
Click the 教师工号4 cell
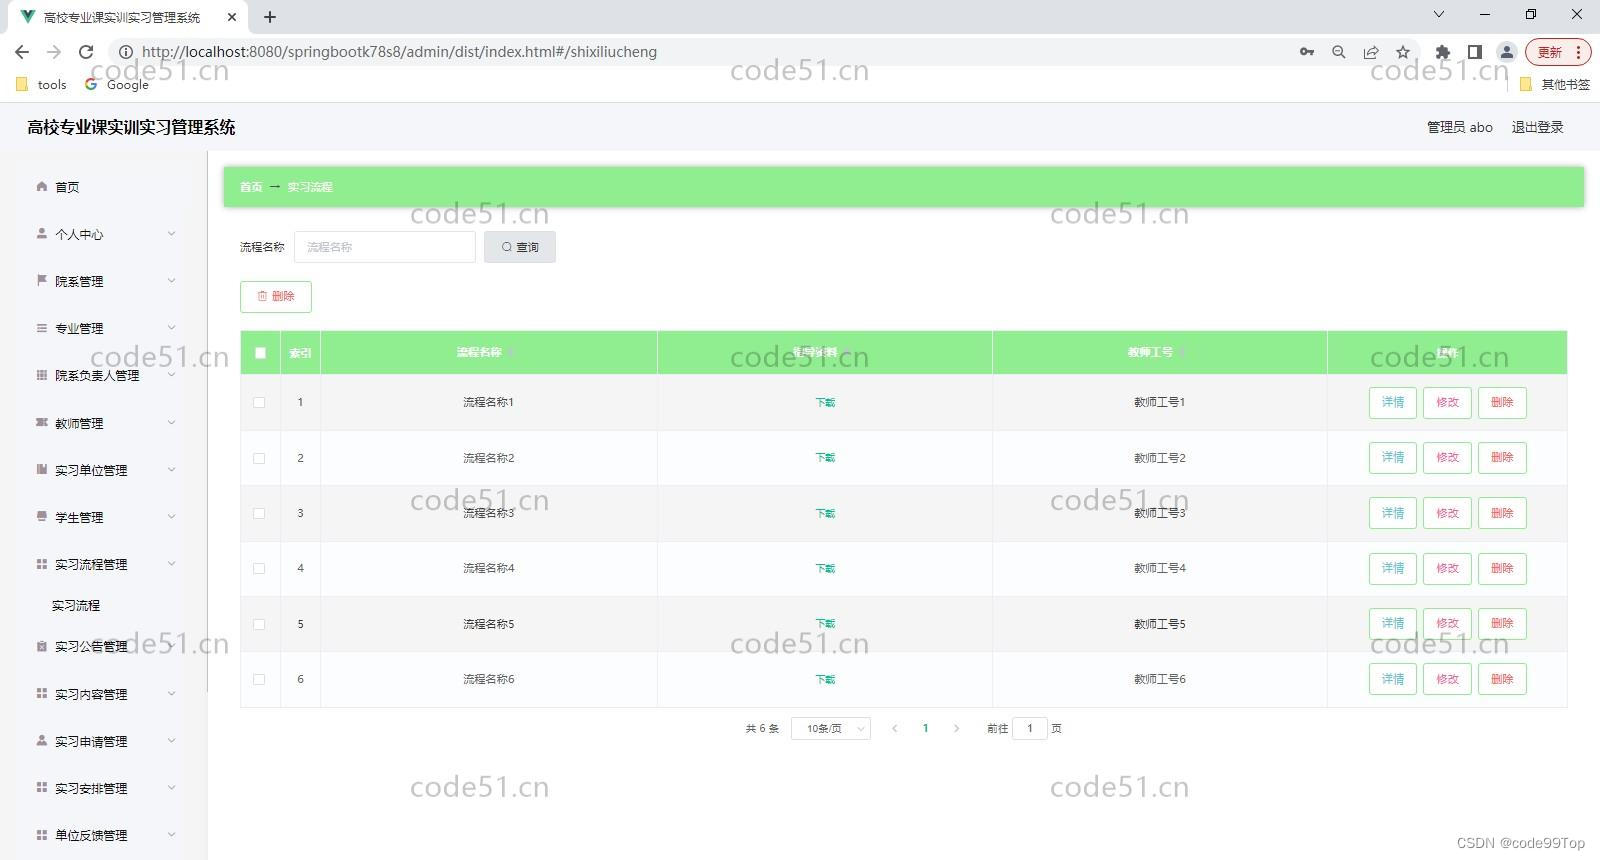pyautogui.click(x=1159, y=568)
